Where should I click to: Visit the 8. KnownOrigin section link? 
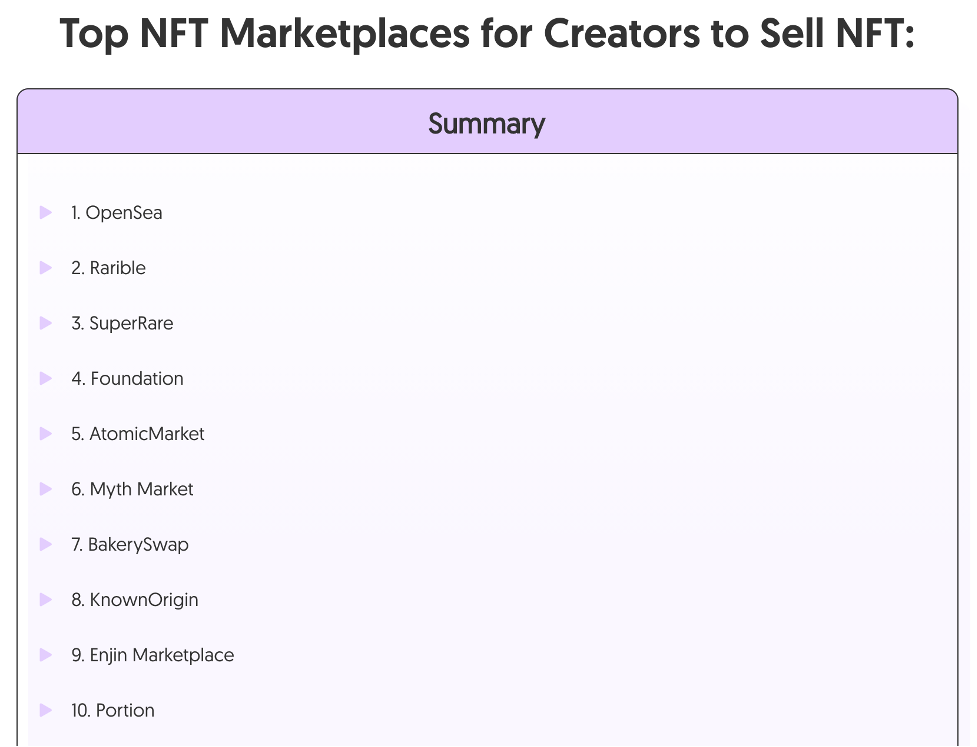click(x=135, y=600)
